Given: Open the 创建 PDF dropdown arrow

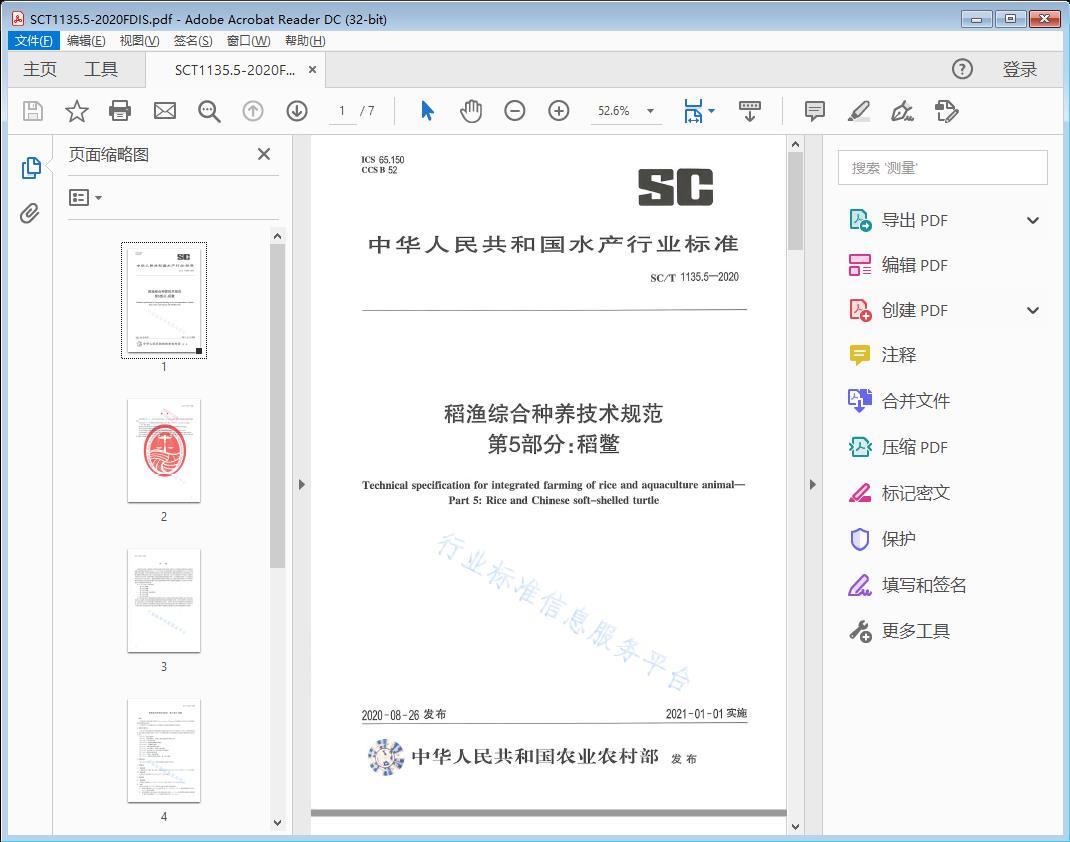Looking at the screenshot, I should 1032,310.
